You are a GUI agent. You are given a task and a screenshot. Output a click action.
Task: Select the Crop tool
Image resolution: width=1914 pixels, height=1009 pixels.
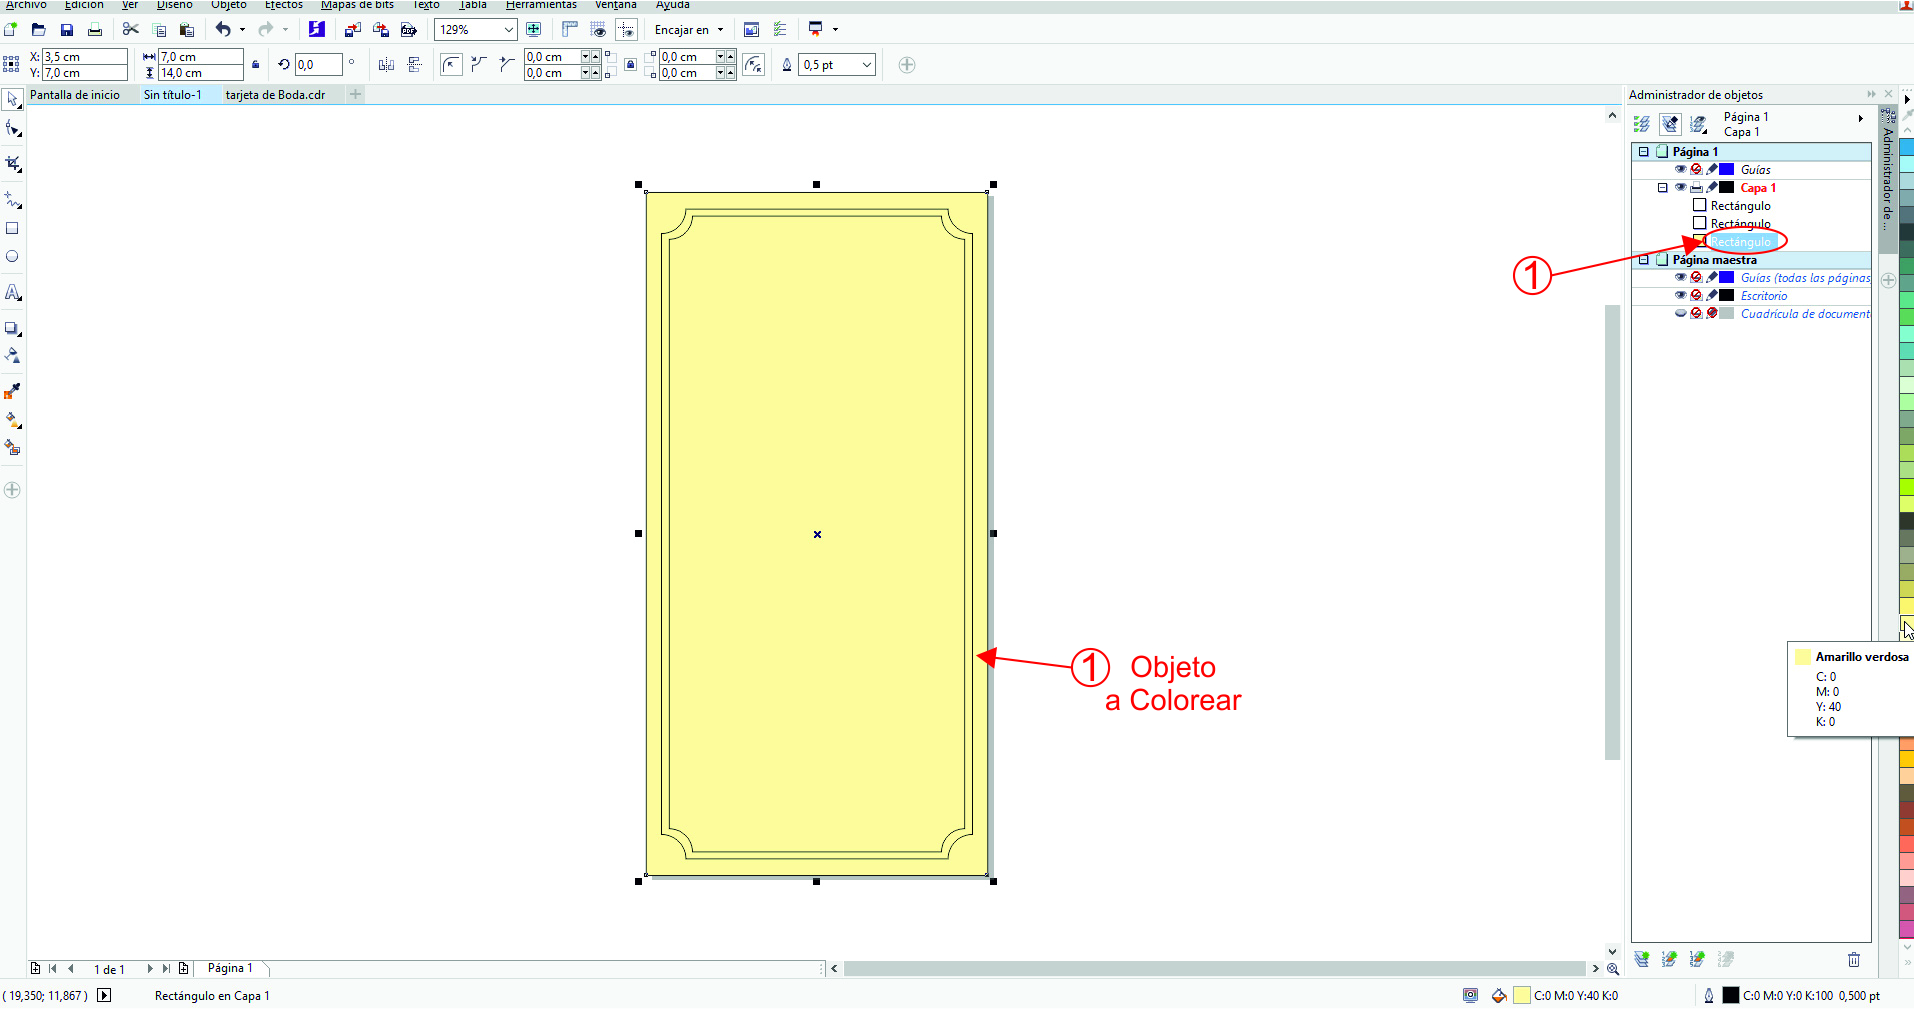coord(12,163)
